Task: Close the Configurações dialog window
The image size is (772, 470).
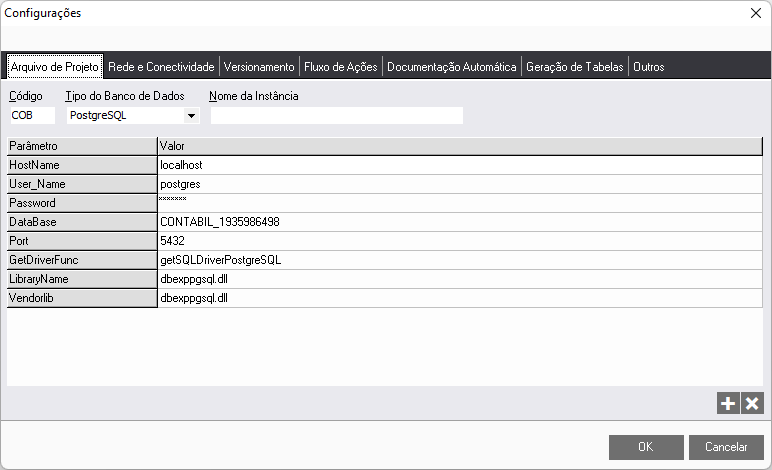Action: point(755,14)
